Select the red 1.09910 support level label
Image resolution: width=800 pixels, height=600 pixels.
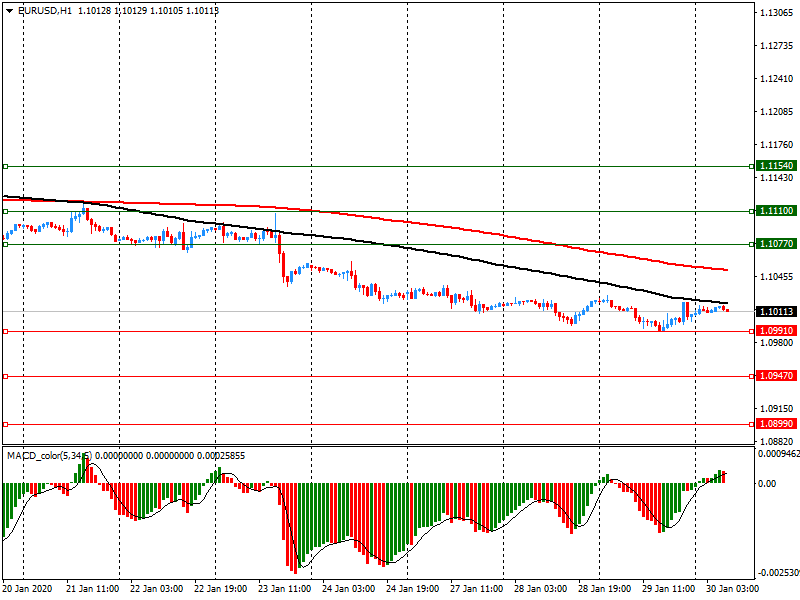[776, 331]
